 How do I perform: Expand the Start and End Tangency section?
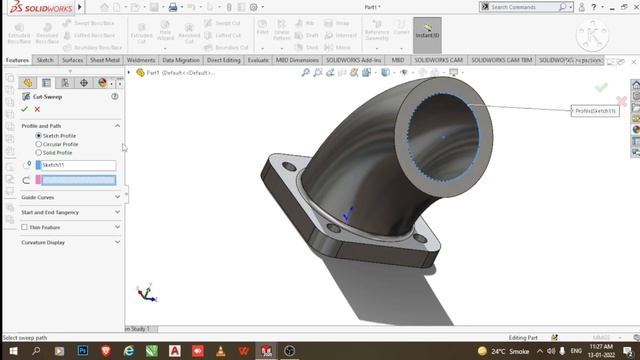118,212
